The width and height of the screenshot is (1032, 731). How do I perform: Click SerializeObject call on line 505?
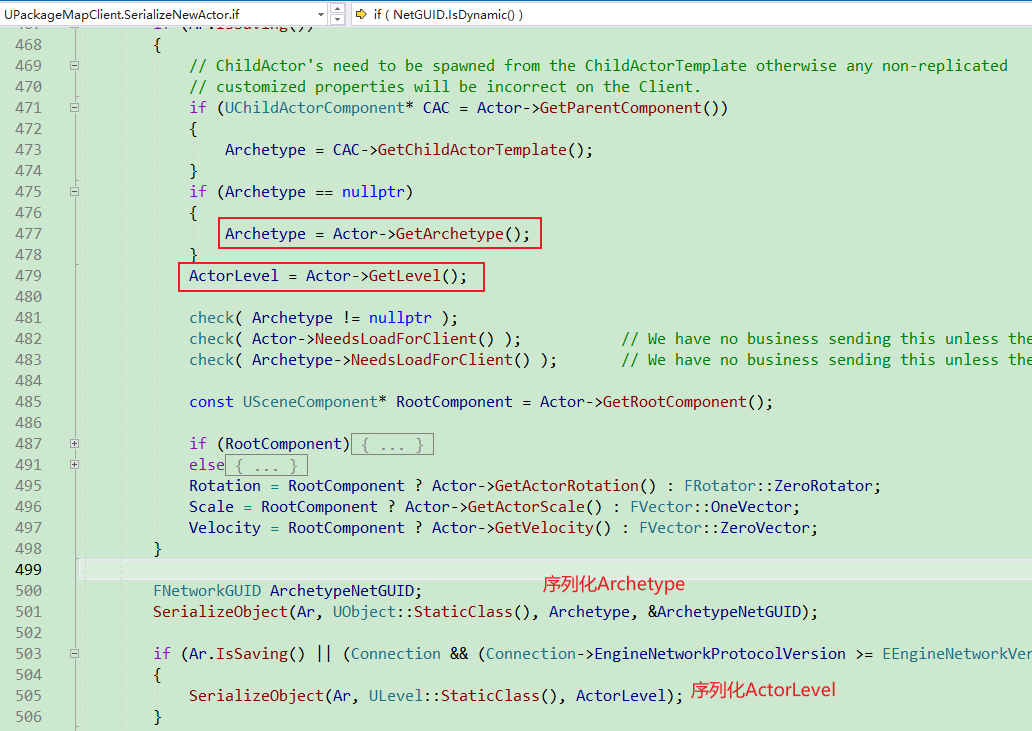257,696
